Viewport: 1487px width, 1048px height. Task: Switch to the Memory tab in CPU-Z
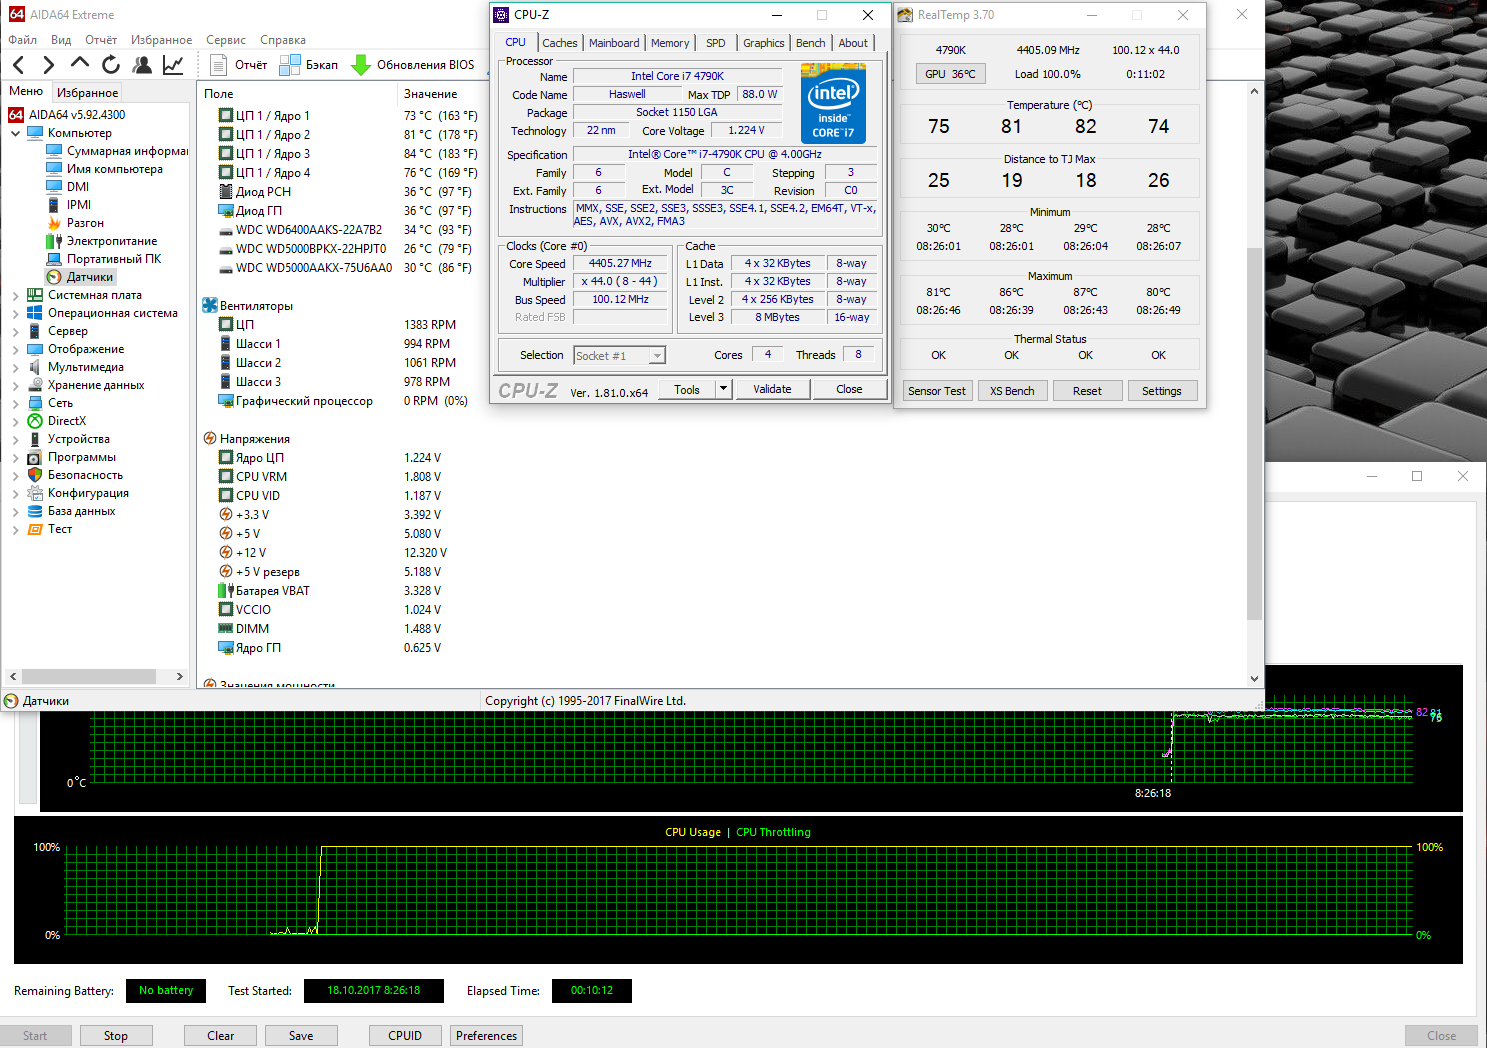669,43
